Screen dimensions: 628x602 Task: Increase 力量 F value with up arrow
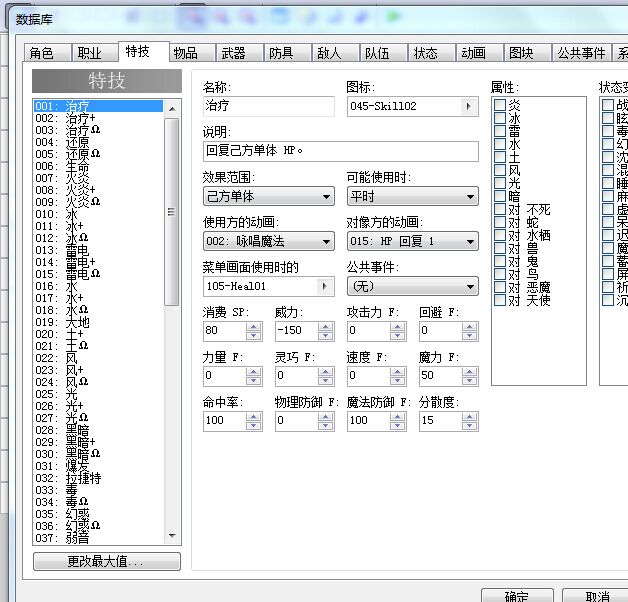pos(253,372)
